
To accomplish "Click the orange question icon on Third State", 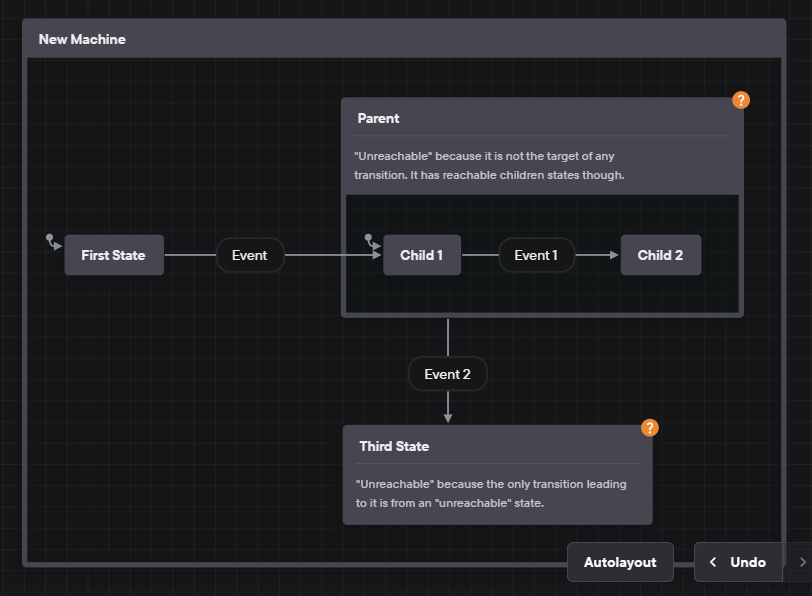I will pyautogui.click(x=649, y=427).
